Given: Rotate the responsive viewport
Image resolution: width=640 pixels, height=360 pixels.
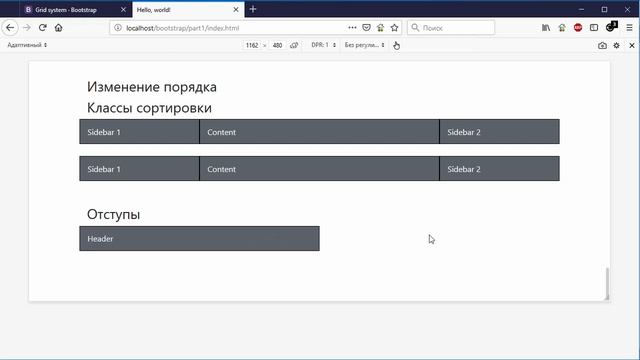Looking at the screenshot, I should click(294, 45).
